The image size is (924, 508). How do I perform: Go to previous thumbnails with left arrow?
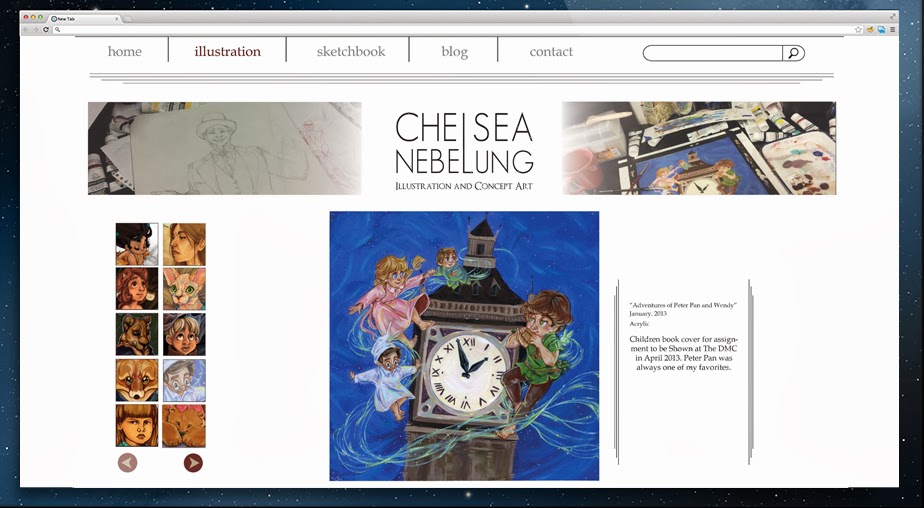coord(127,463)
